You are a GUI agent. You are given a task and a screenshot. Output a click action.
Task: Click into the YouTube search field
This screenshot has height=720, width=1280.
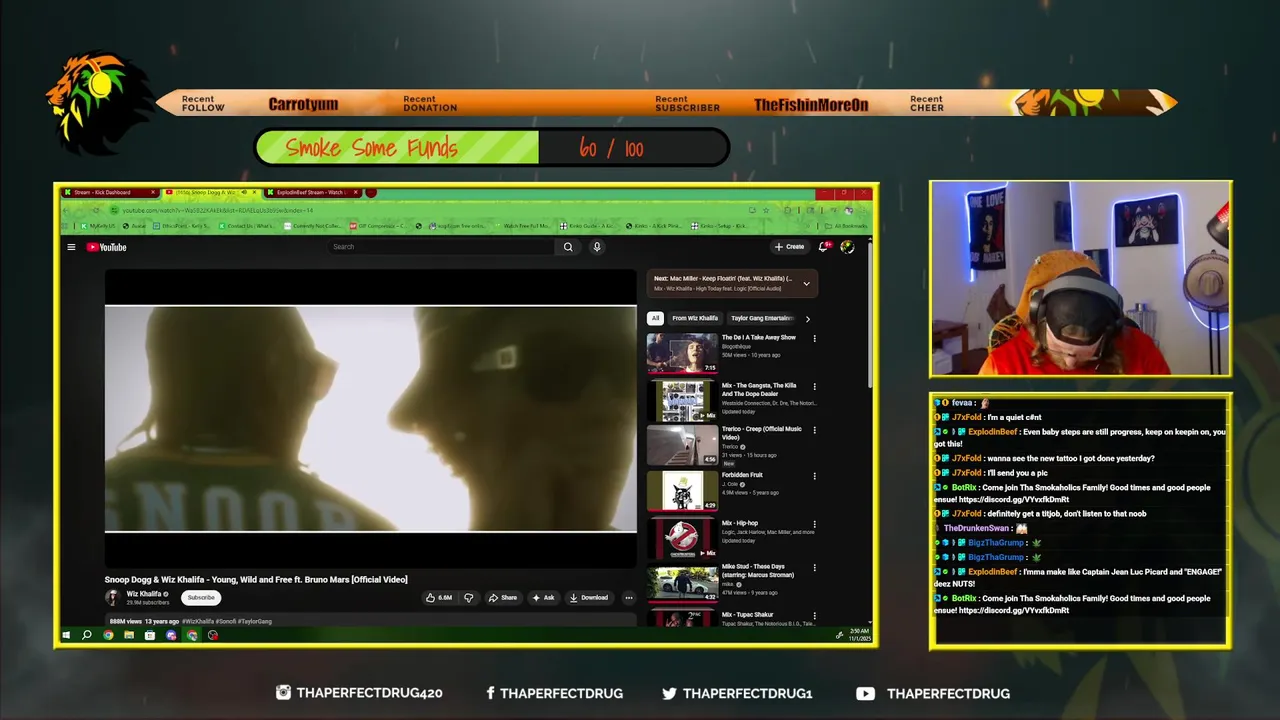pyautogui.click(x=441, y=247)
